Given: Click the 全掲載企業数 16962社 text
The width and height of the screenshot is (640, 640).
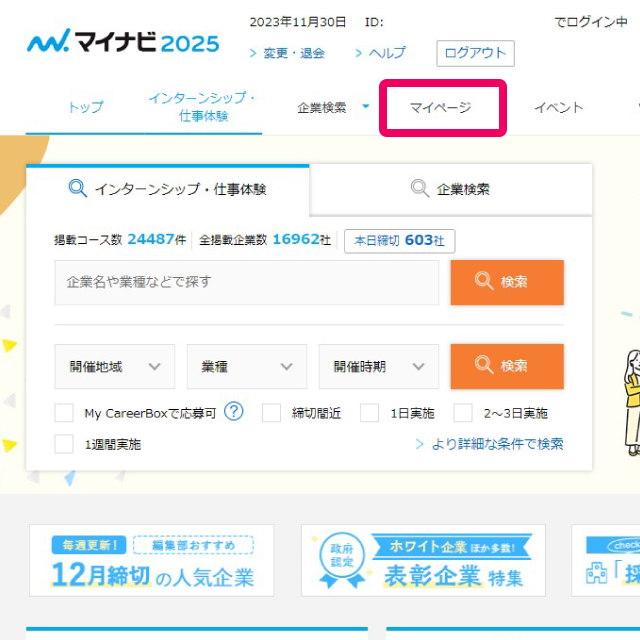Looking at the screenshot, I should 265,240.
